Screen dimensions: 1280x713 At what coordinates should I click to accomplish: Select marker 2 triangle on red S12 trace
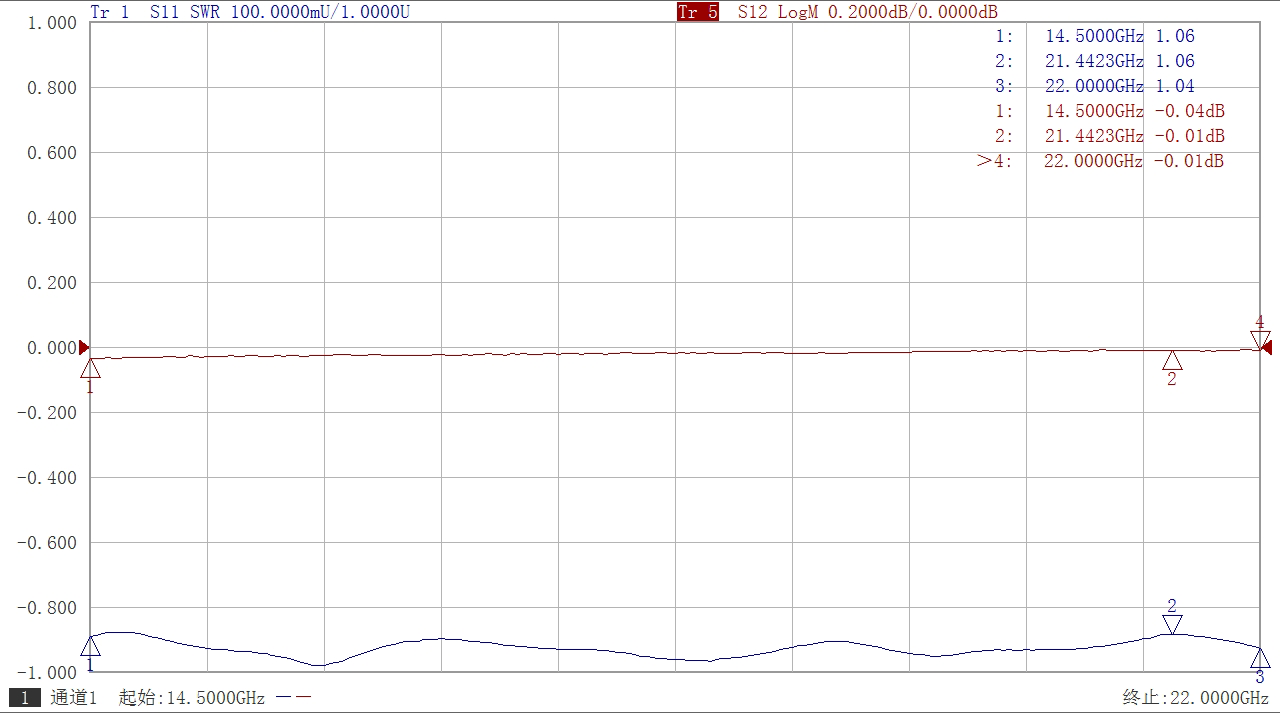coord(1172,360)
